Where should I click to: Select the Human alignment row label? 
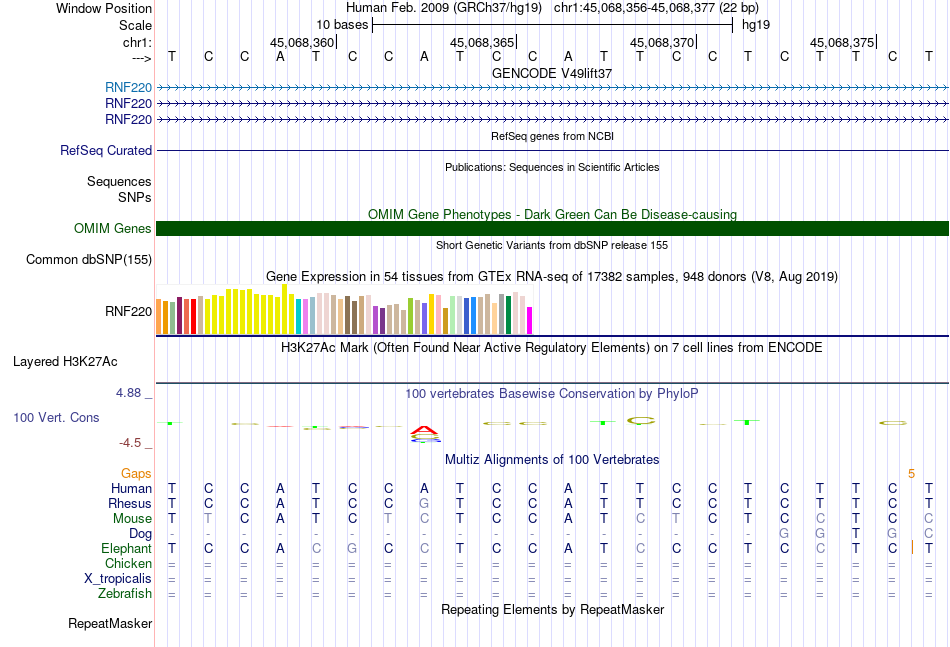(131, 488)
